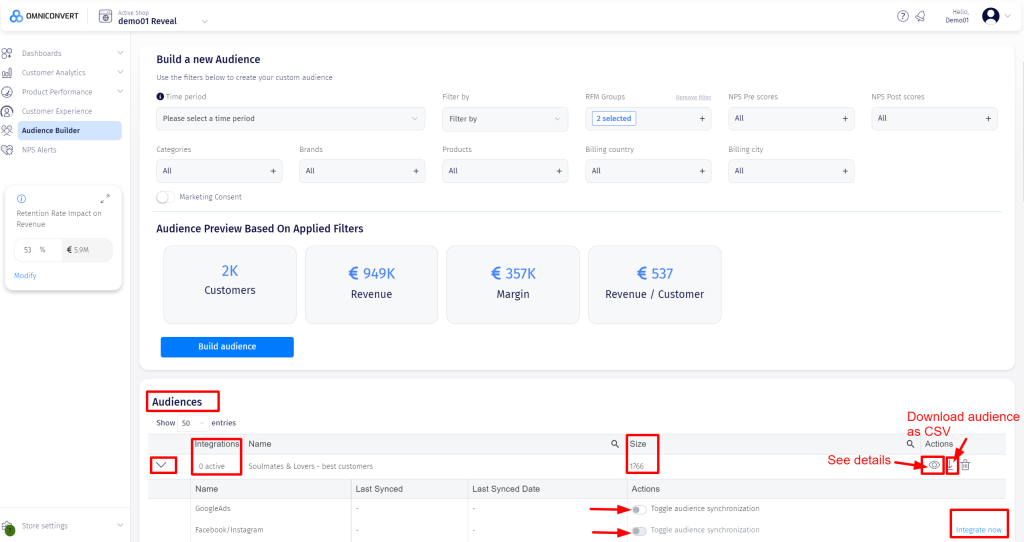
Task: Toggle Facebook/Instagram audience synchronization
Action: (x=637, y=530)
